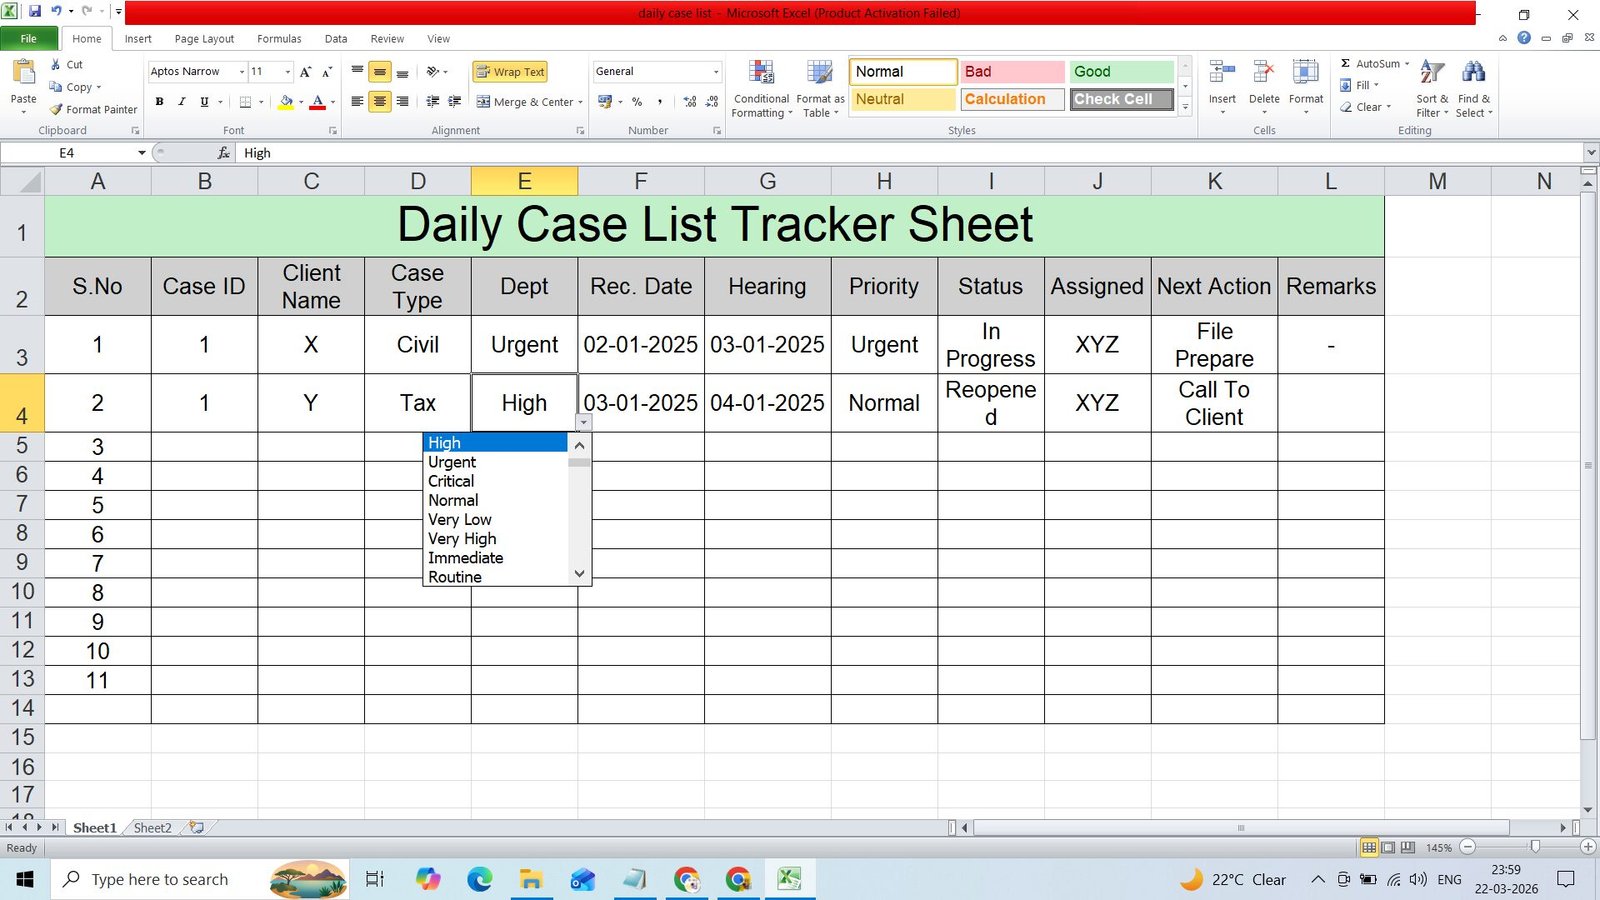1600x900 pixels.
Task: Click the Delete cells icon
Action: pyautogui.click(x=1264, y=72)
